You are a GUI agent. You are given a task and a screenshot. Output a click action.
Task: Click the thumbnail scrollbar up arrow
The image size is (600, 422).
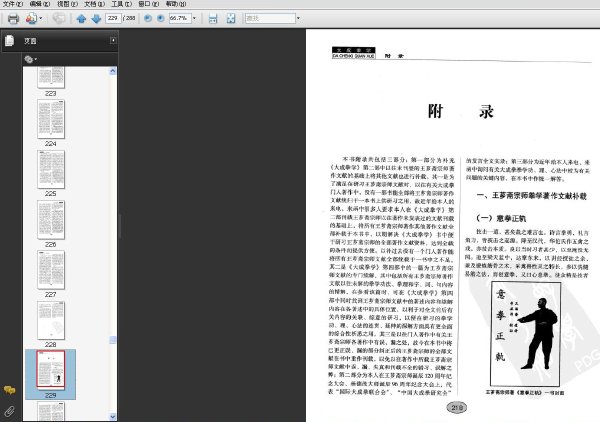(x=112, y=71)
